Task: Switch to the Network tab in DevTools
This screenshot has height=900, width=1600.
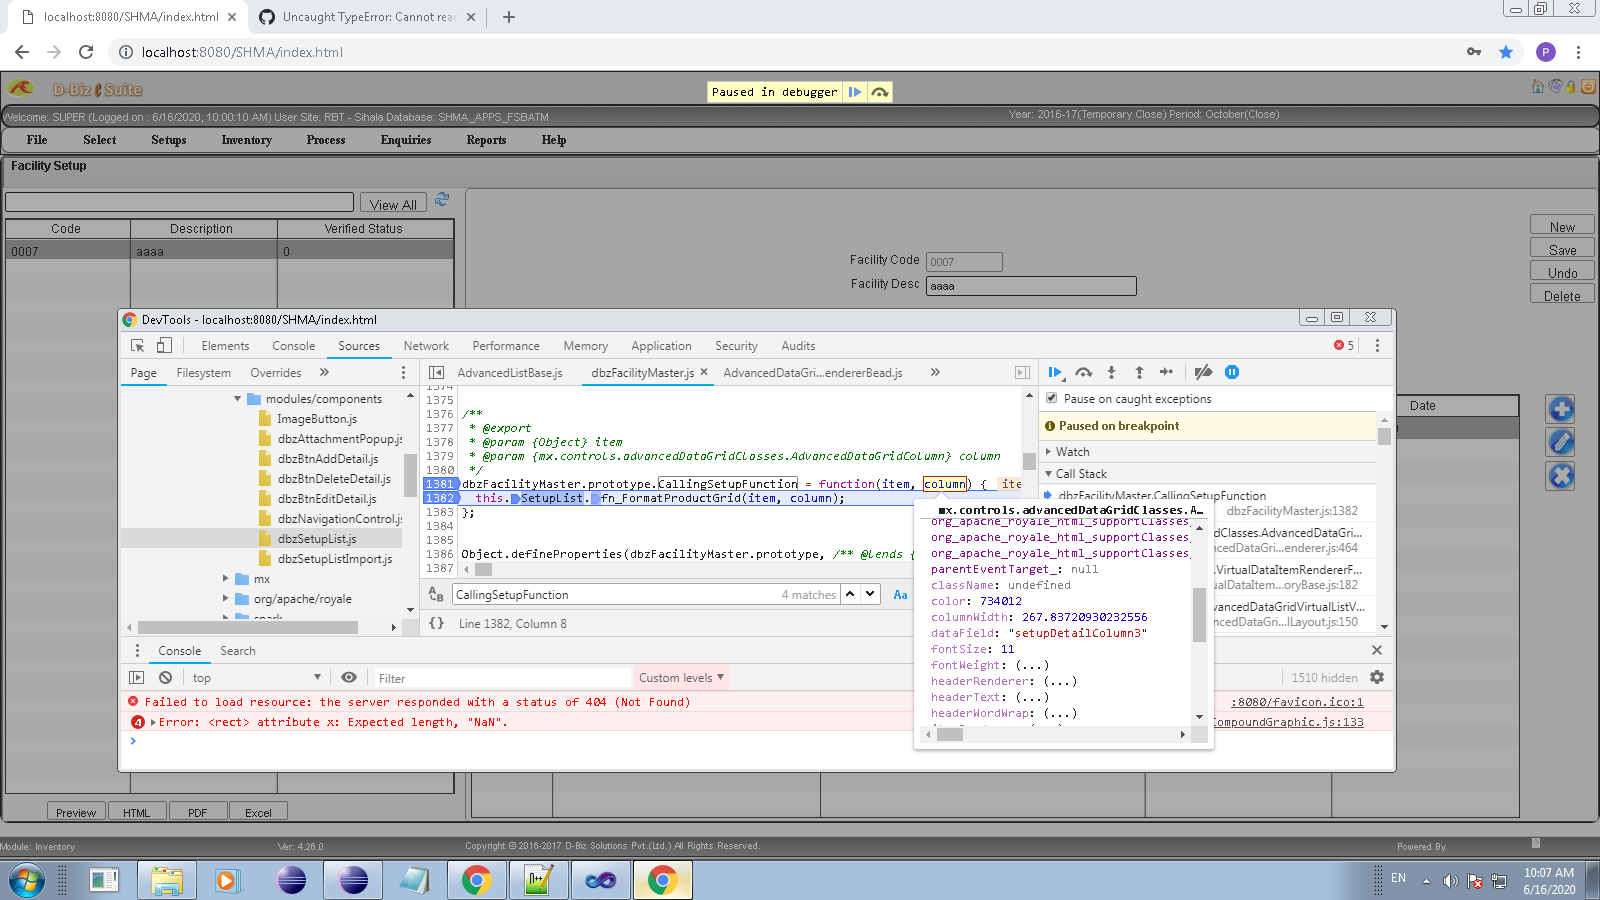Action: 426,346
